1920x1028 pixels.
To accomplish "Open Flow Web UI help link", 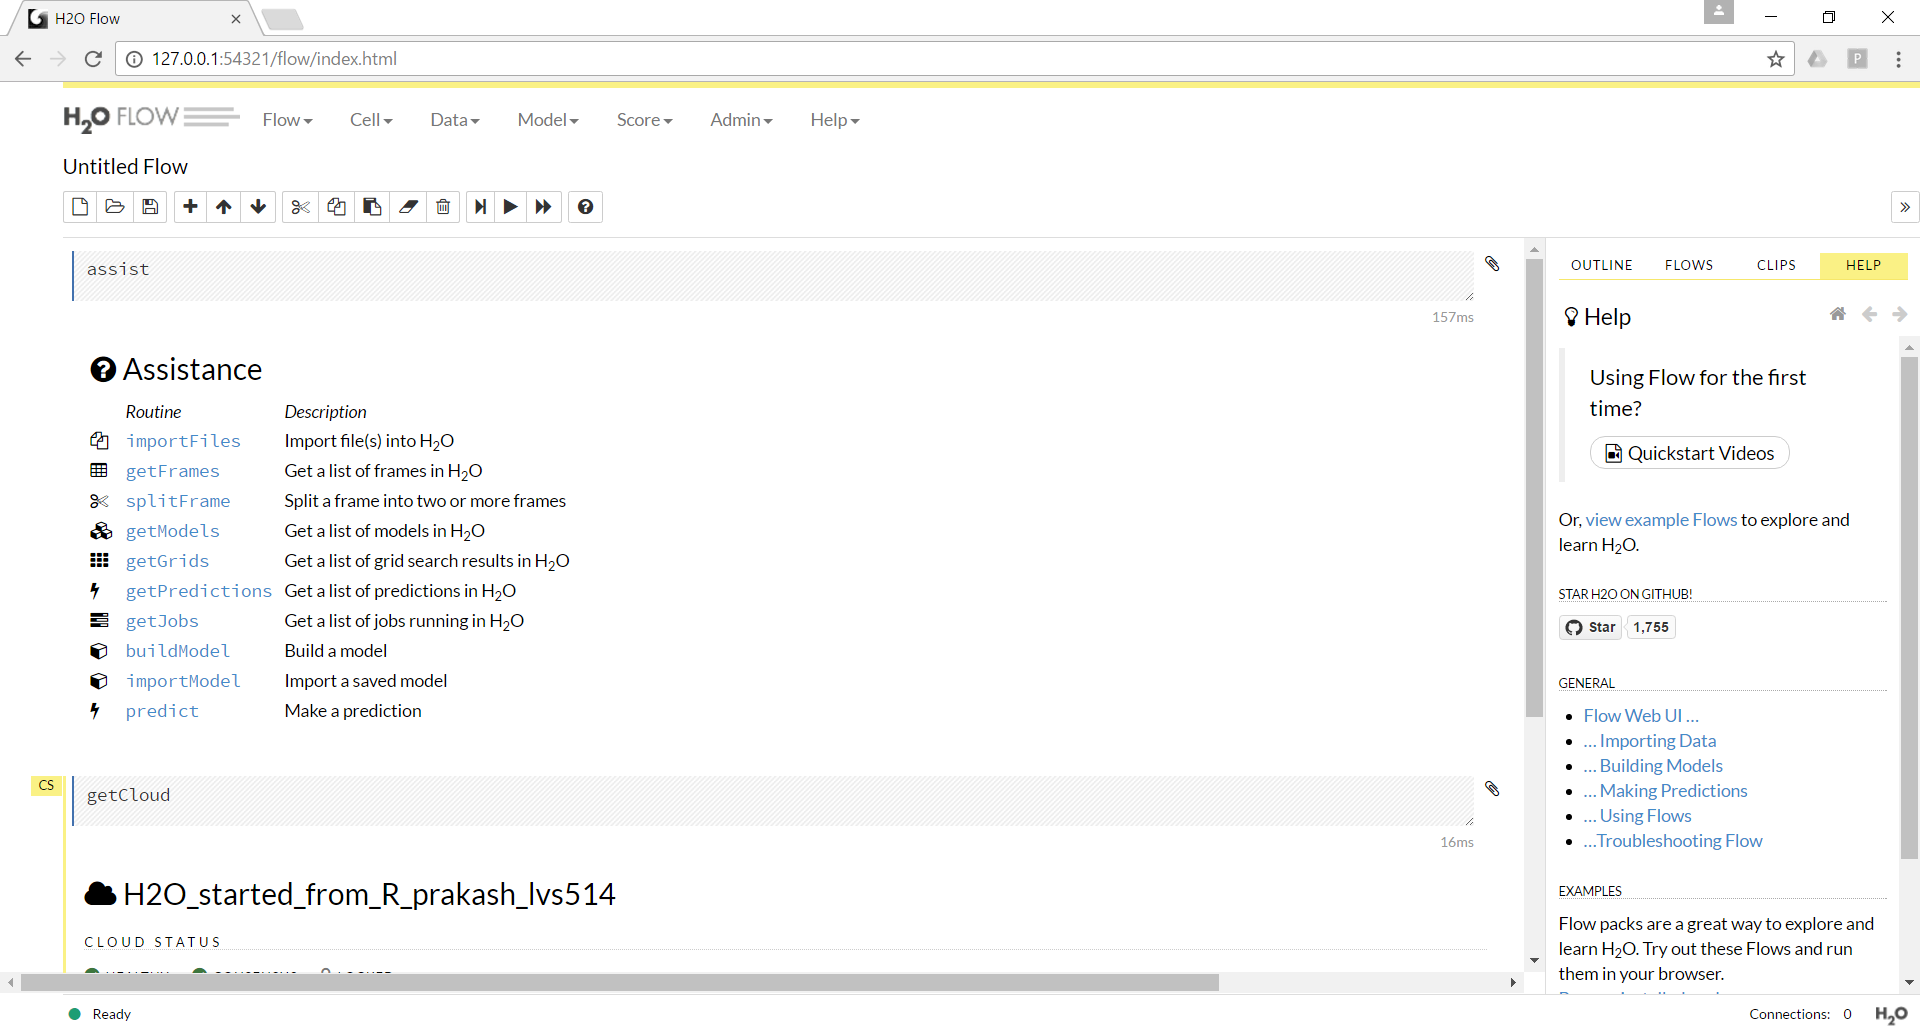I will click(x=1641, y=716).
